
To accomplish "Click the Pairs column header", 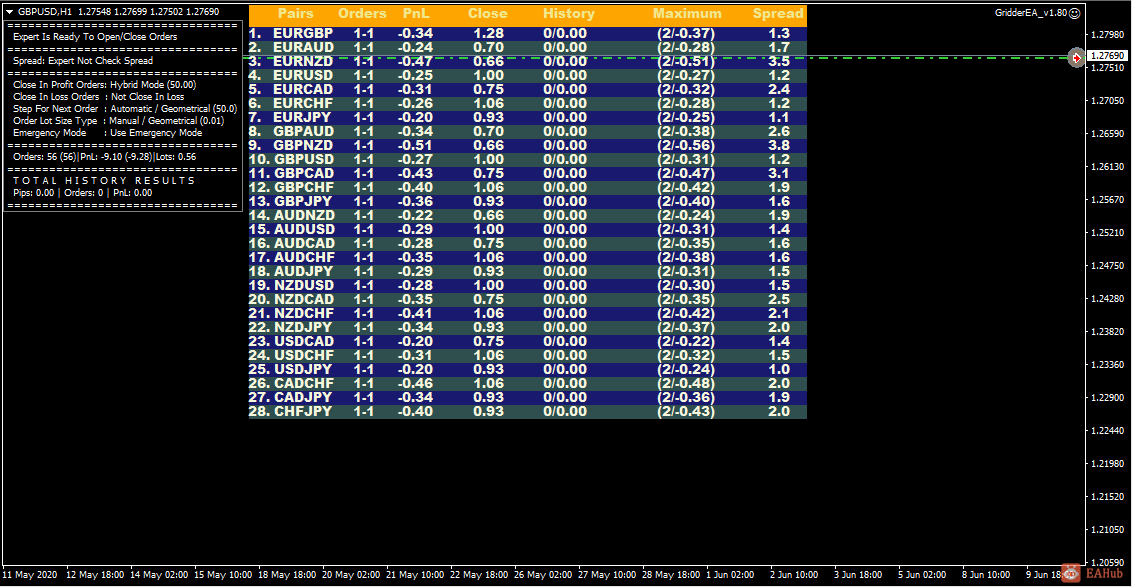I will pyautogui.click(x=295, y=14).
